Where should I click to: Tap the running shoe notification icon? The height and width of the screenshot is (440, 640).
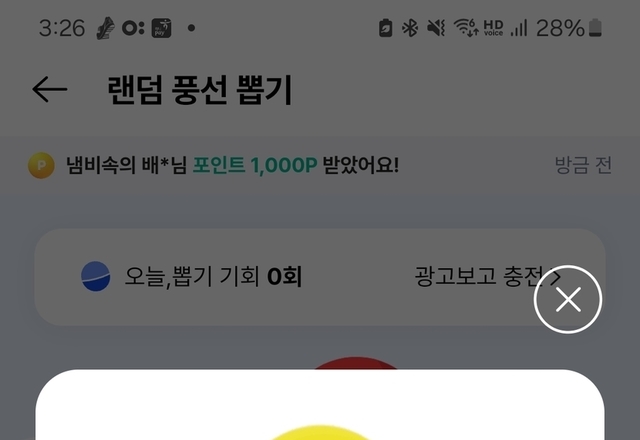pyautogui.click(x=105, y=28)
